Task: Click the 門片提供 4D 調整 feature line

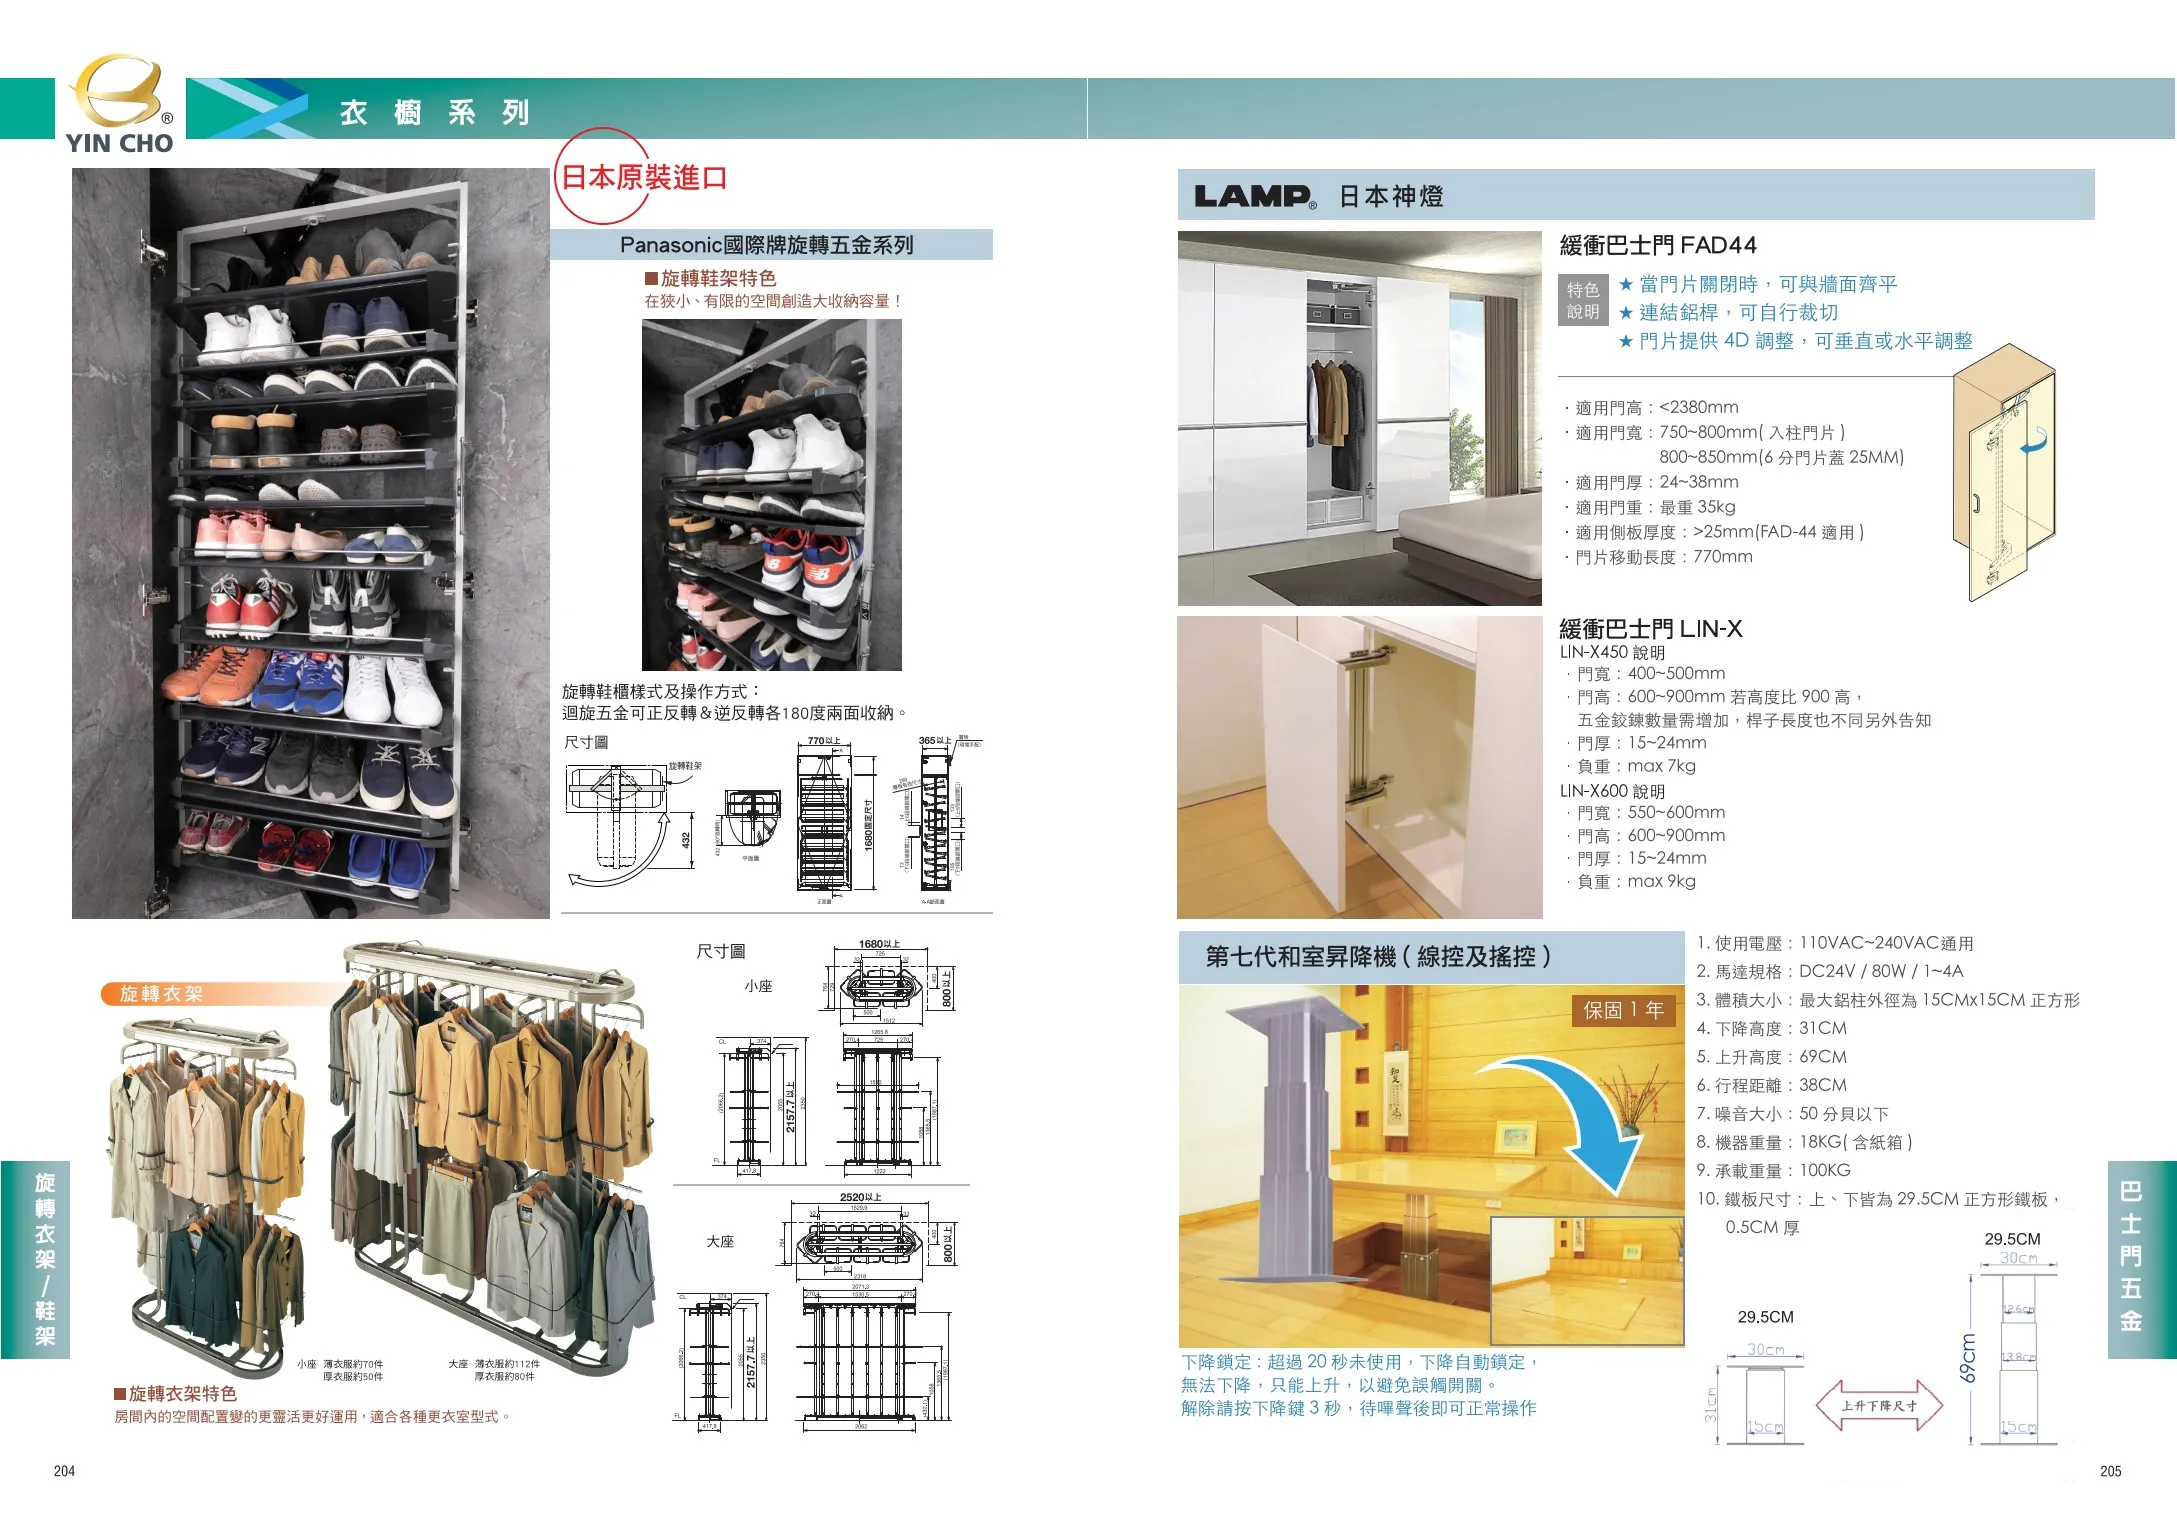Action: pos(1795,341)
